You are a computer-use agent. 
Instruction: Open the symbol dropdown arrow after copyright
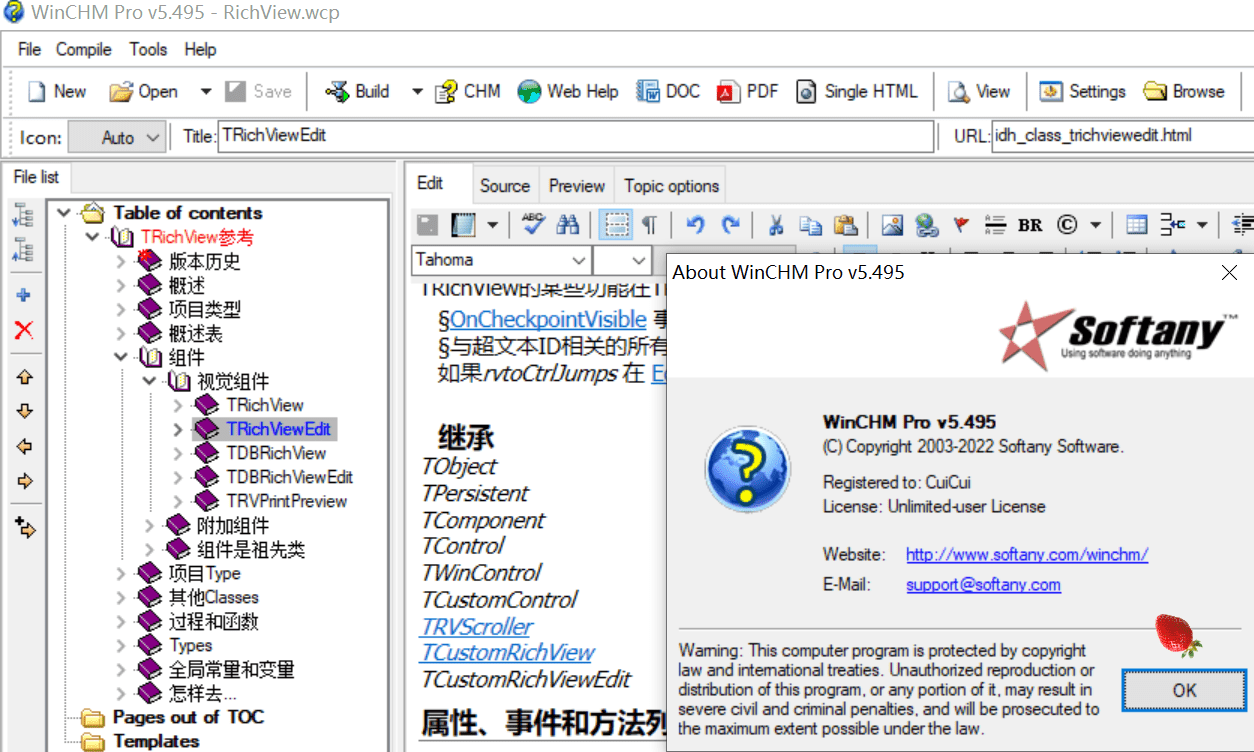click(1095, 224)
